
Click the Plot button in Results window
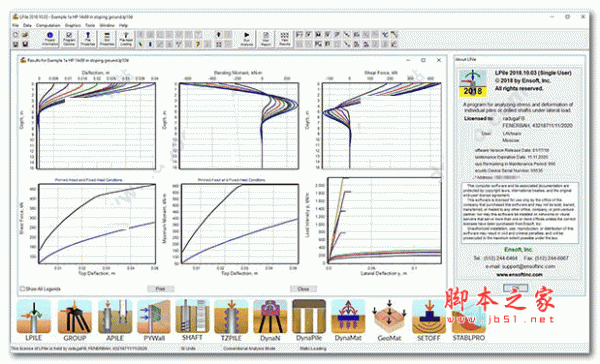click(x=160, y=289)
